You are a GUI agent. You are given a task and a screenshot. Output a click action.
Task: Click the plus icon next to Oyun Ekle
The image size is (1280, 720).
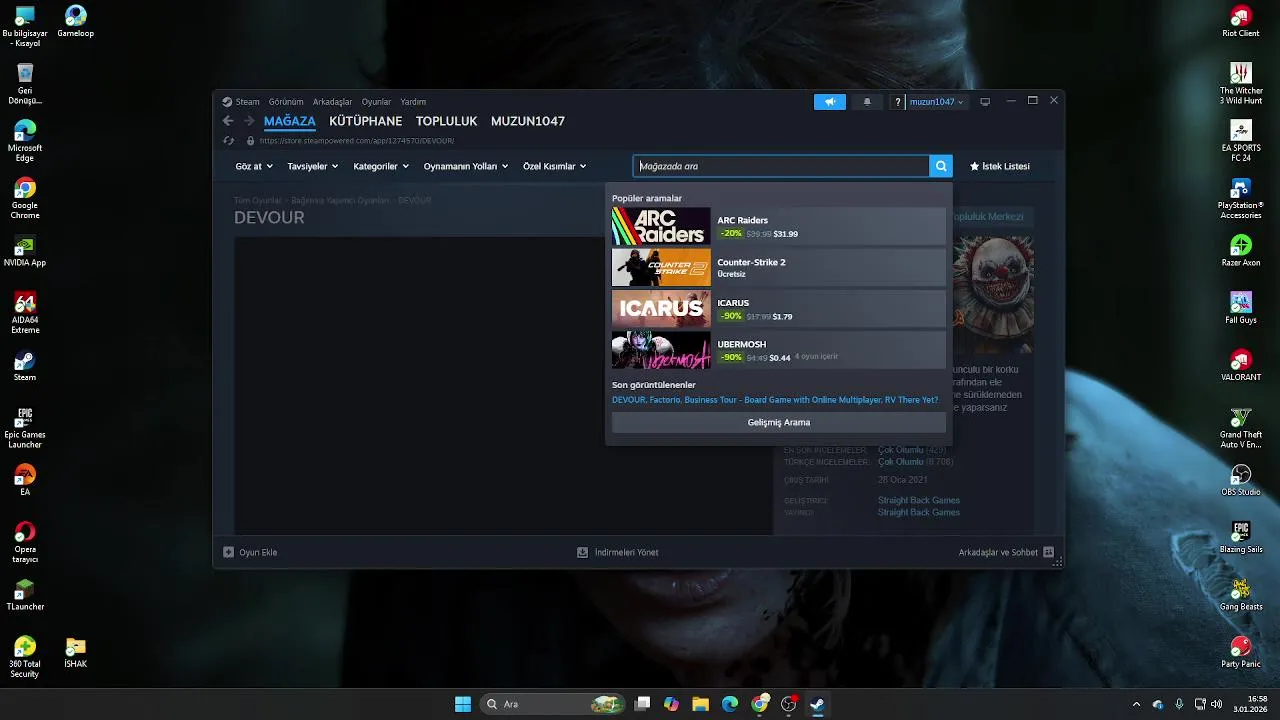point(228,552)
